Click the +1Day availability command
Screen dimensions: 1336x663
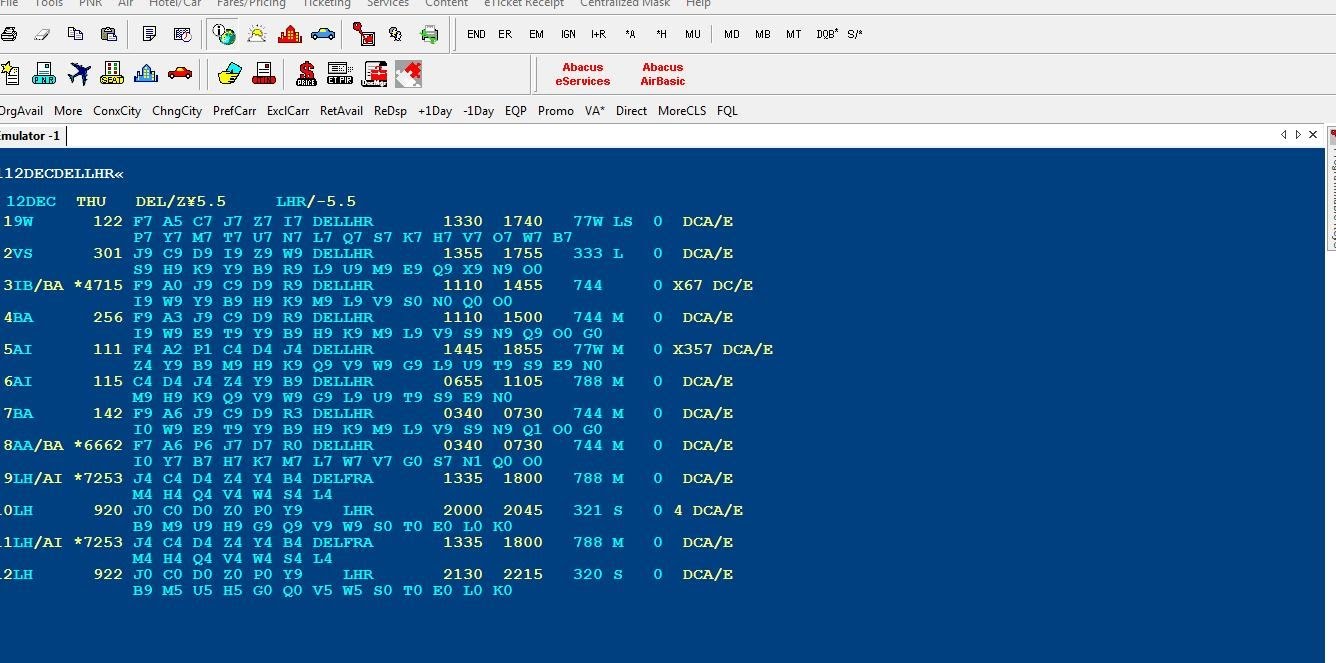click(x=435, y=111)
